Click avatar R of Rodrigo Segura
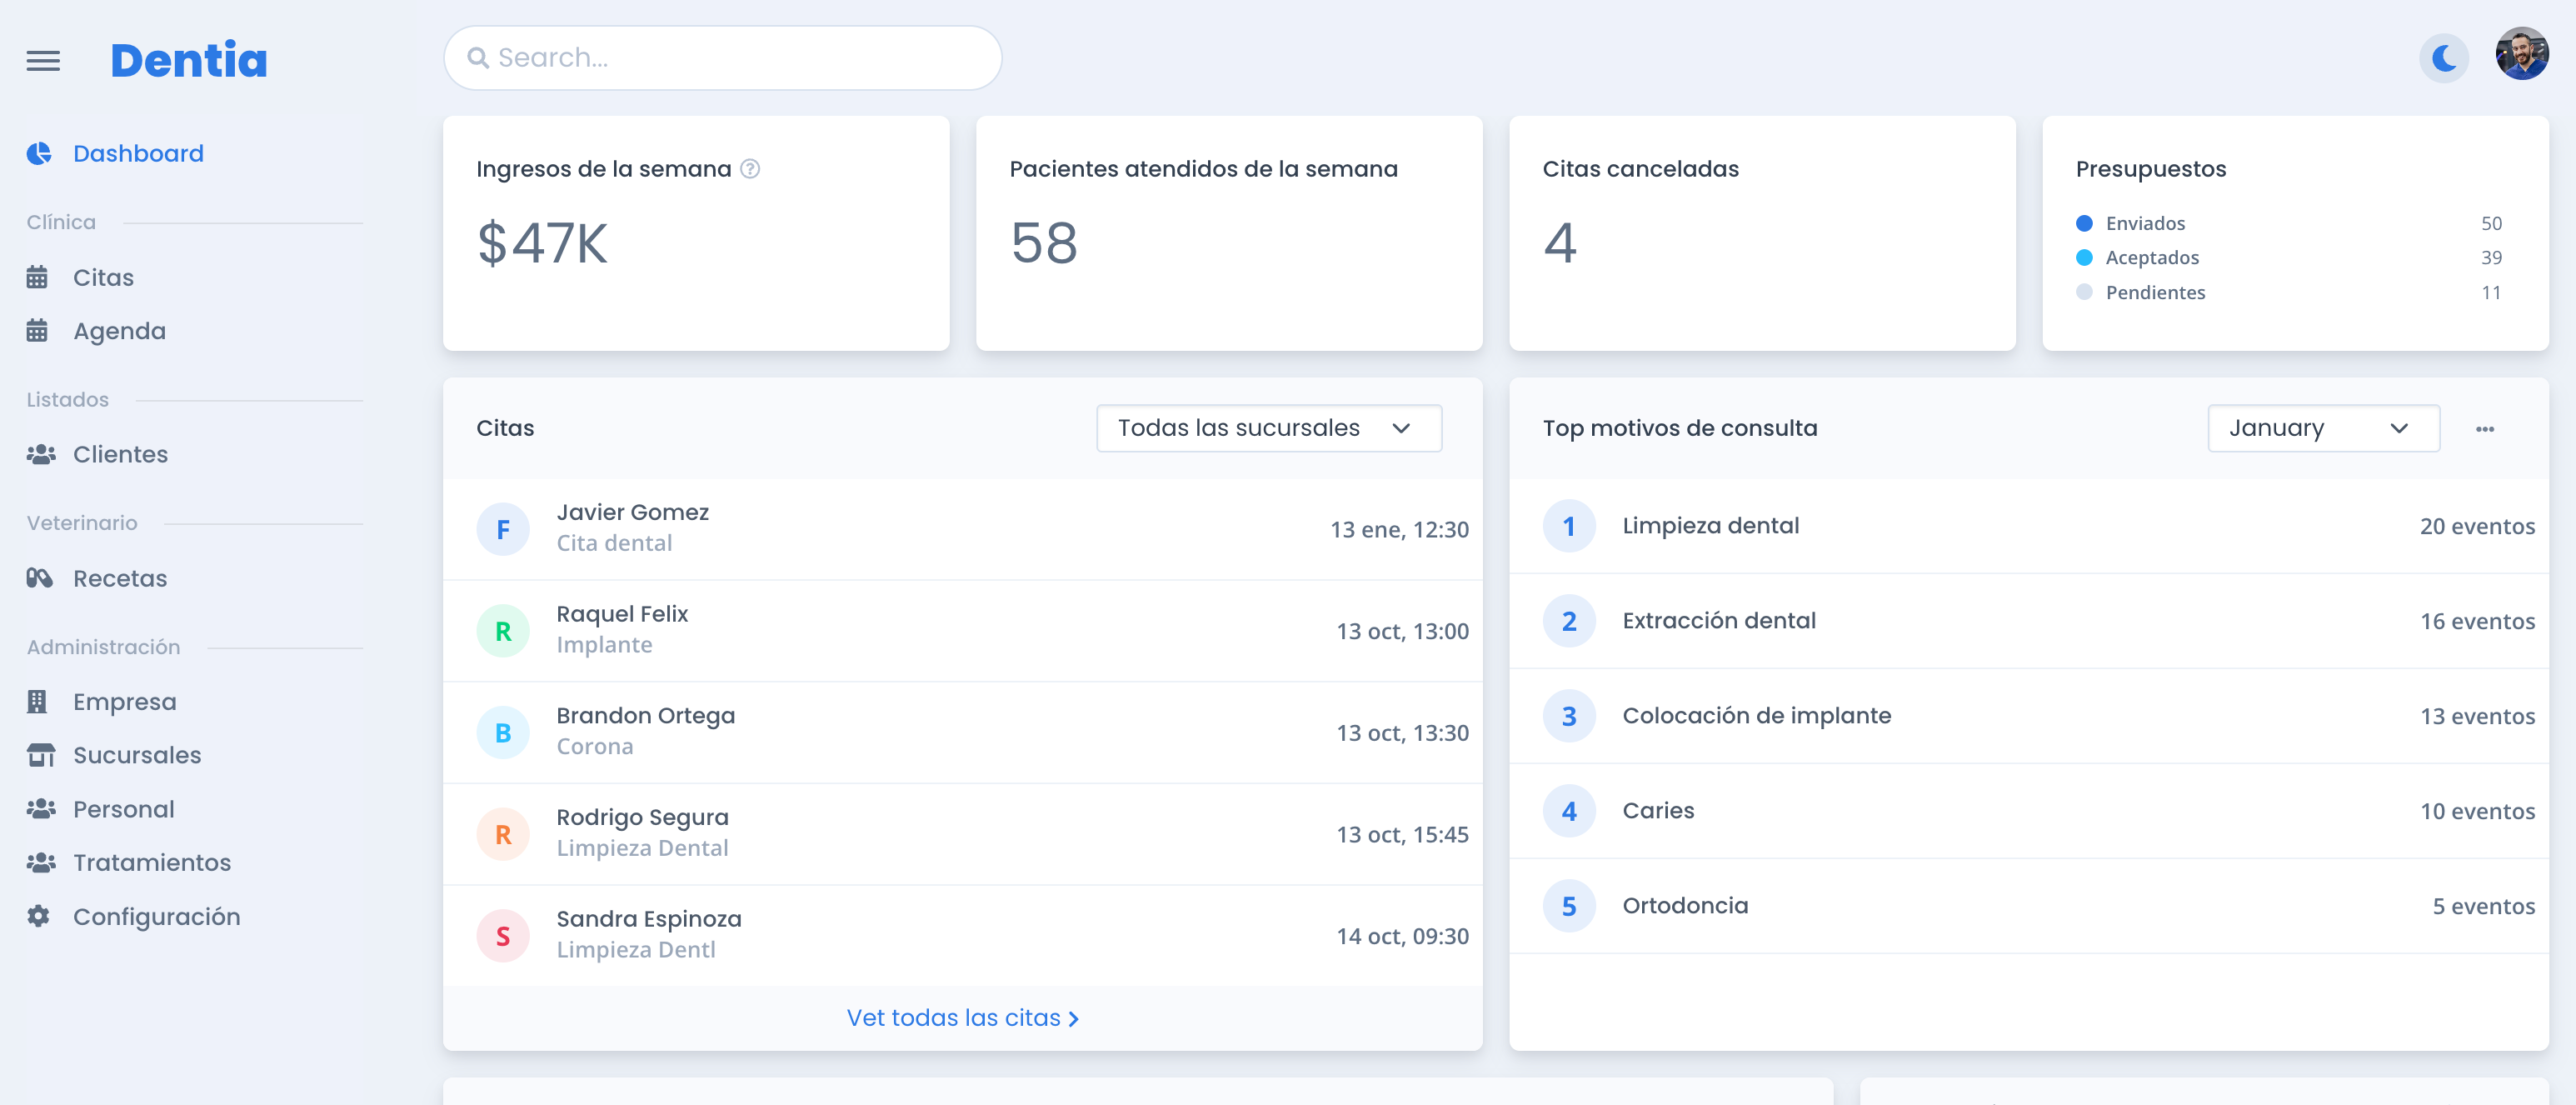 [503, 834]
